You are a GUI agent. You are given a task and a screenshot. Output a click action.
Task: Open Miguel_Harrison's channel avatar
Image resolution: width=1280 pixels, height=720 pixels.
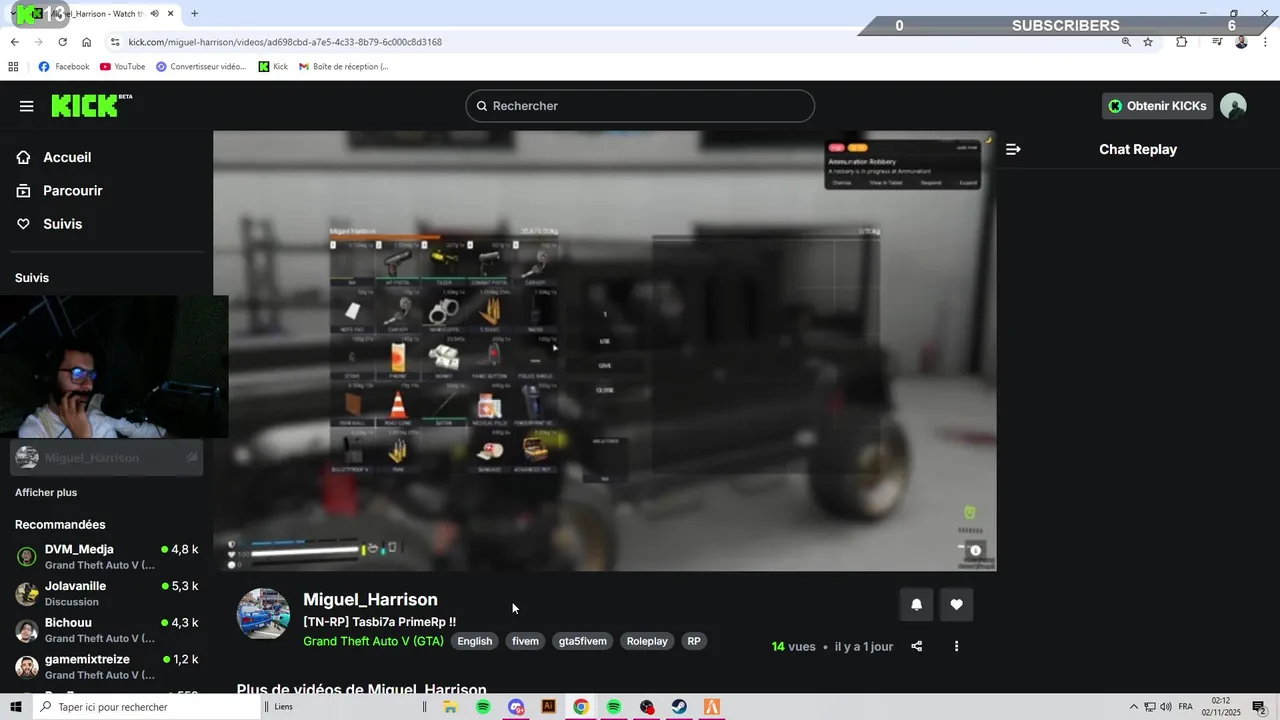point(263,614)
